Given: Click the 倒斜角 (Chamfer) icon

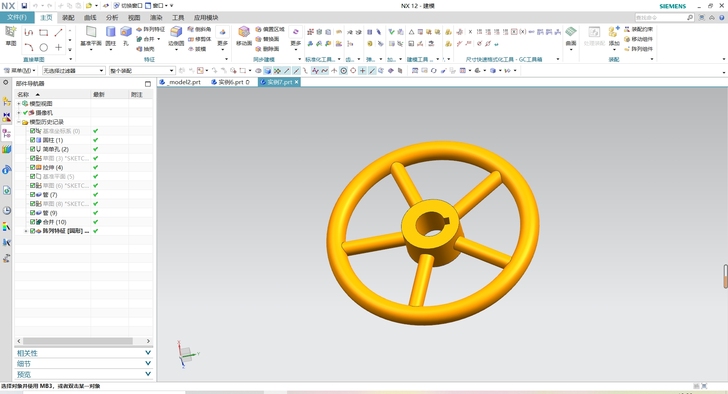Looking at the screenshot, I should pyautogui.click(x=200, y=29).
